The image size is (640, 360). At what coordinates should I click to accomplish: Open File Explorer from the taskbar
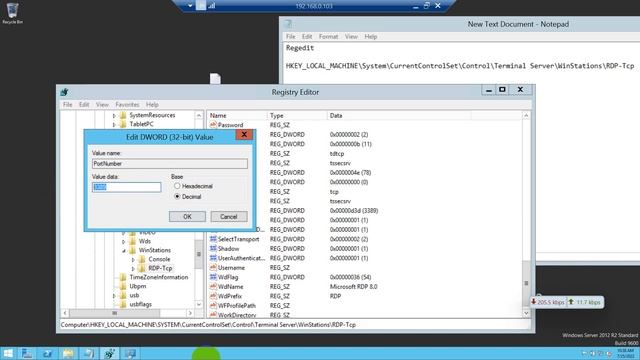(x=68, y=353)
